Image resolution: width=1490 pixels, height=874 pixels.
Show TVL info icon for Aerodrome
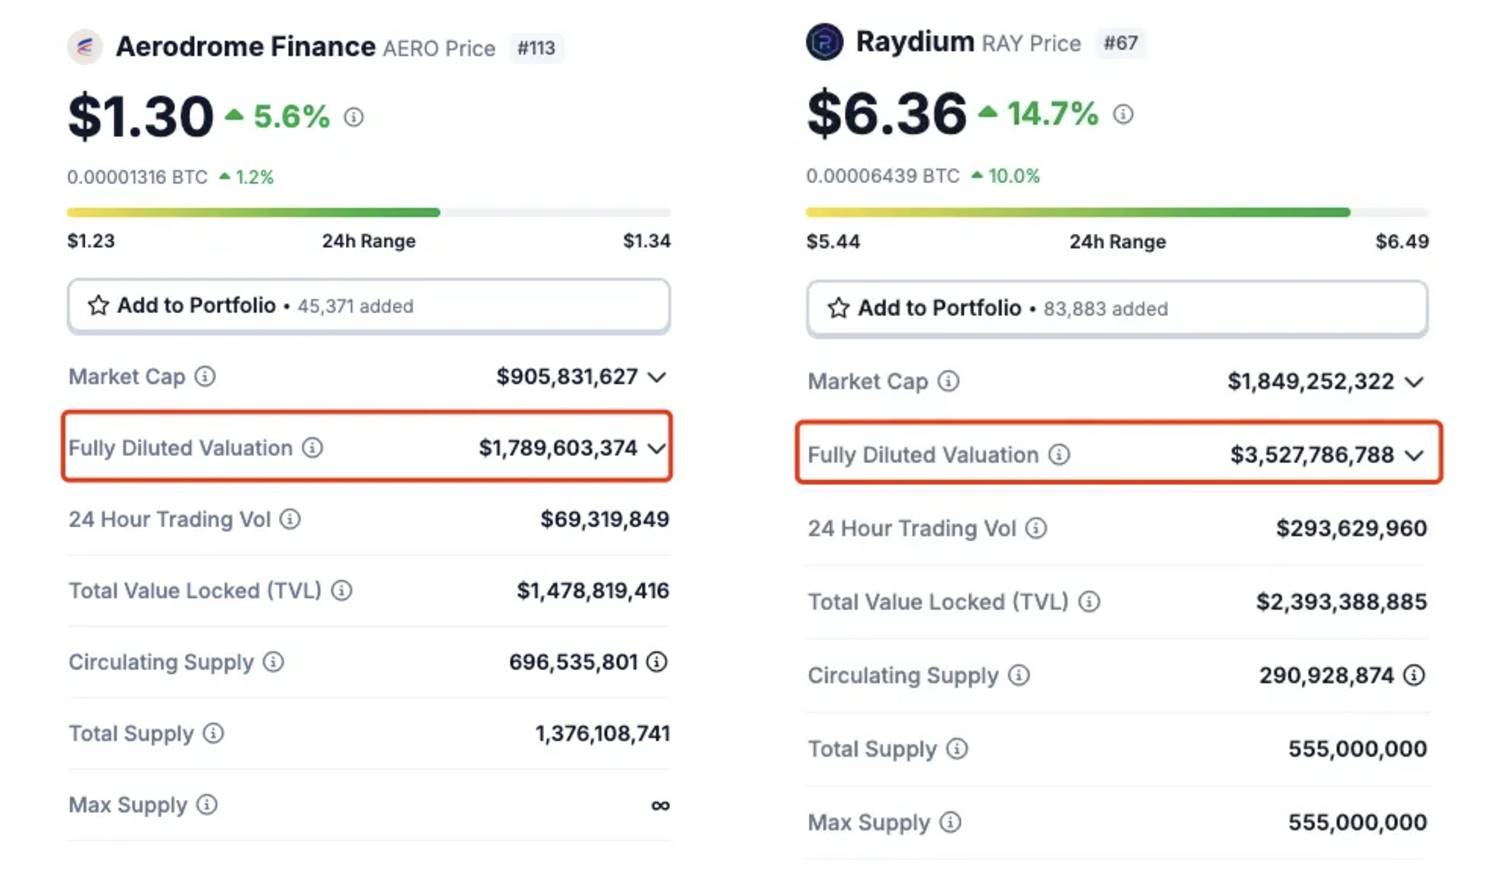point(342,590)
